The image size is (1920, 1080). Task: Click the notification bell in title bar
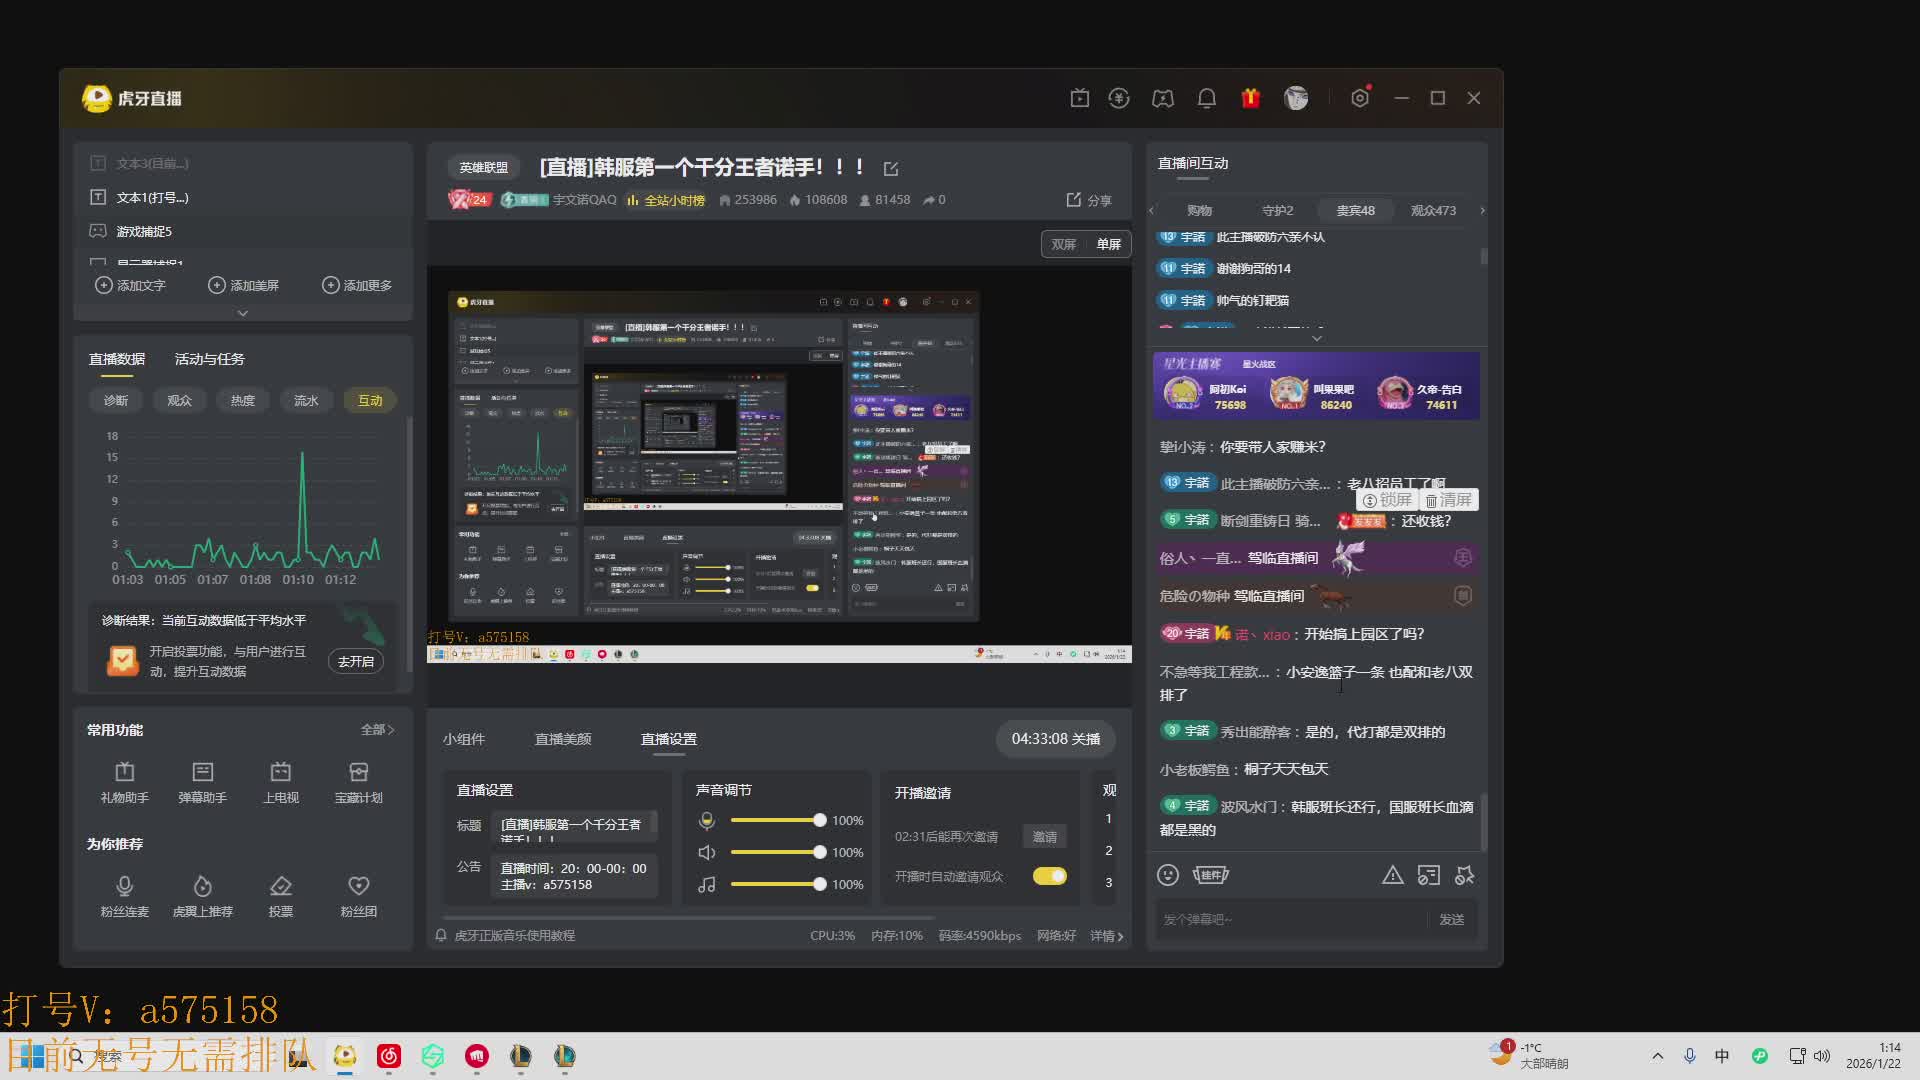click(x=1207, y=98)
